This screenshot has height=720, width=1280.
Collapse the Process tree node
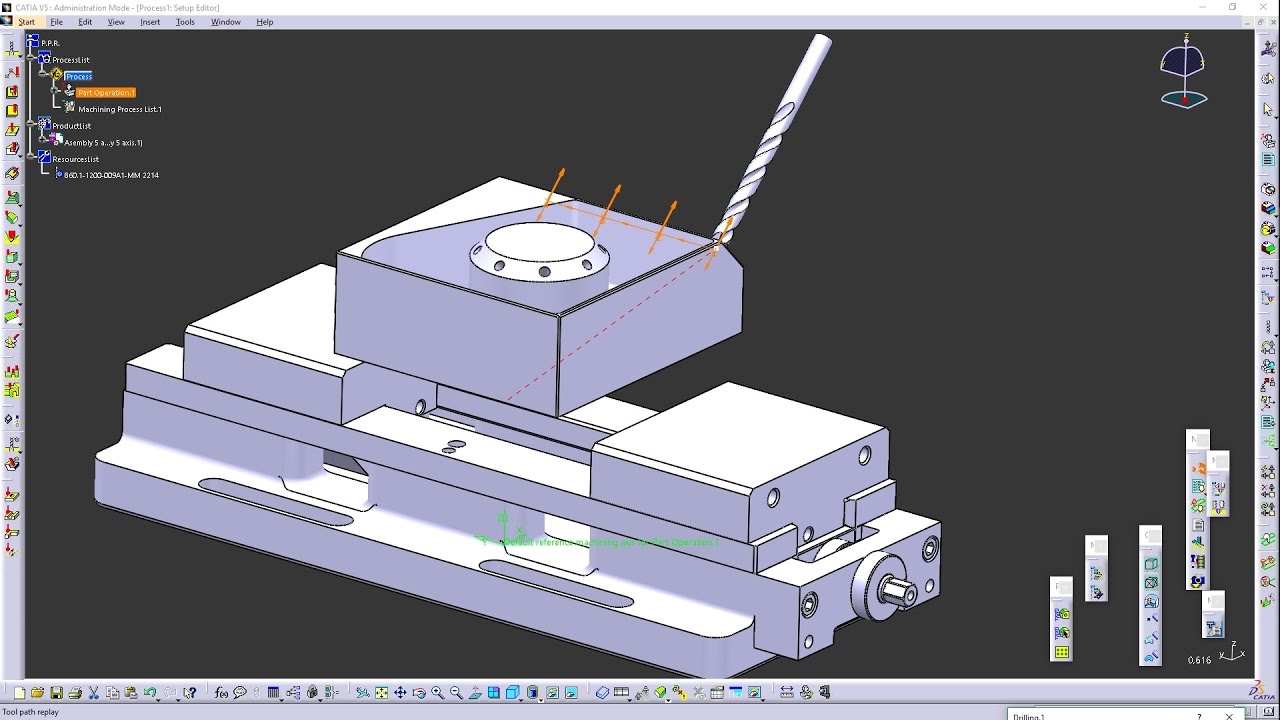click(44, 75)
